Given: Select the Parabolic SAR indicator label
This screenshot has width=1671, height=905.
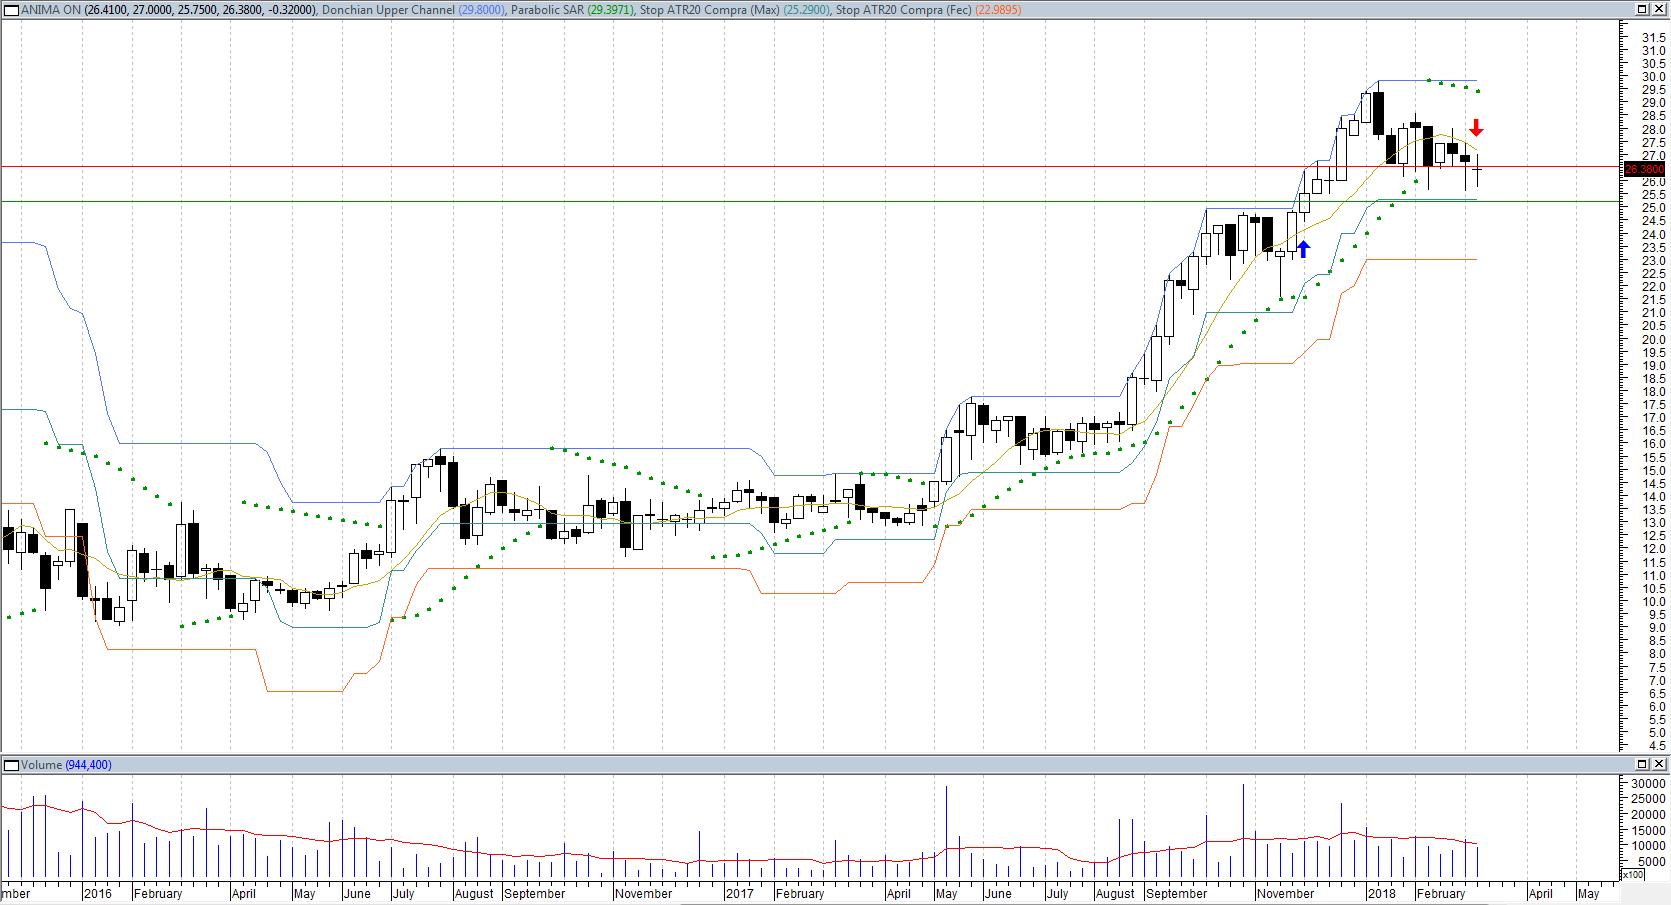Looking at the screenshot, I should [x=547, y=10].
